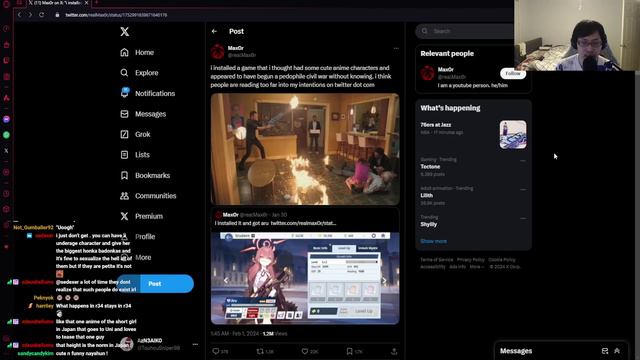Viewport: 640px width, 360px height.
Task: Click the browser back button
Action: click(19, 15)
